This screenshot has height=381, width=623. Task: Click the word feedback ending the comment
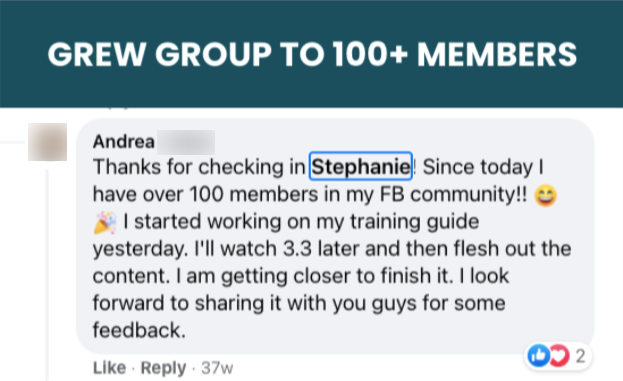coord(139,330)
